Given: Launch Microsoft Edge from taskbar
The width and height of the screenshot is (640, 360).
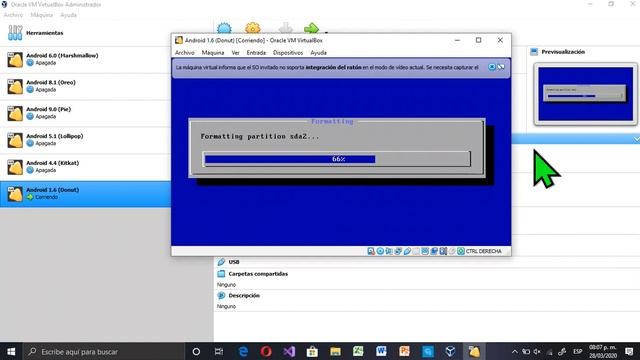Looking at the screenshot, I should coord(243,351).
